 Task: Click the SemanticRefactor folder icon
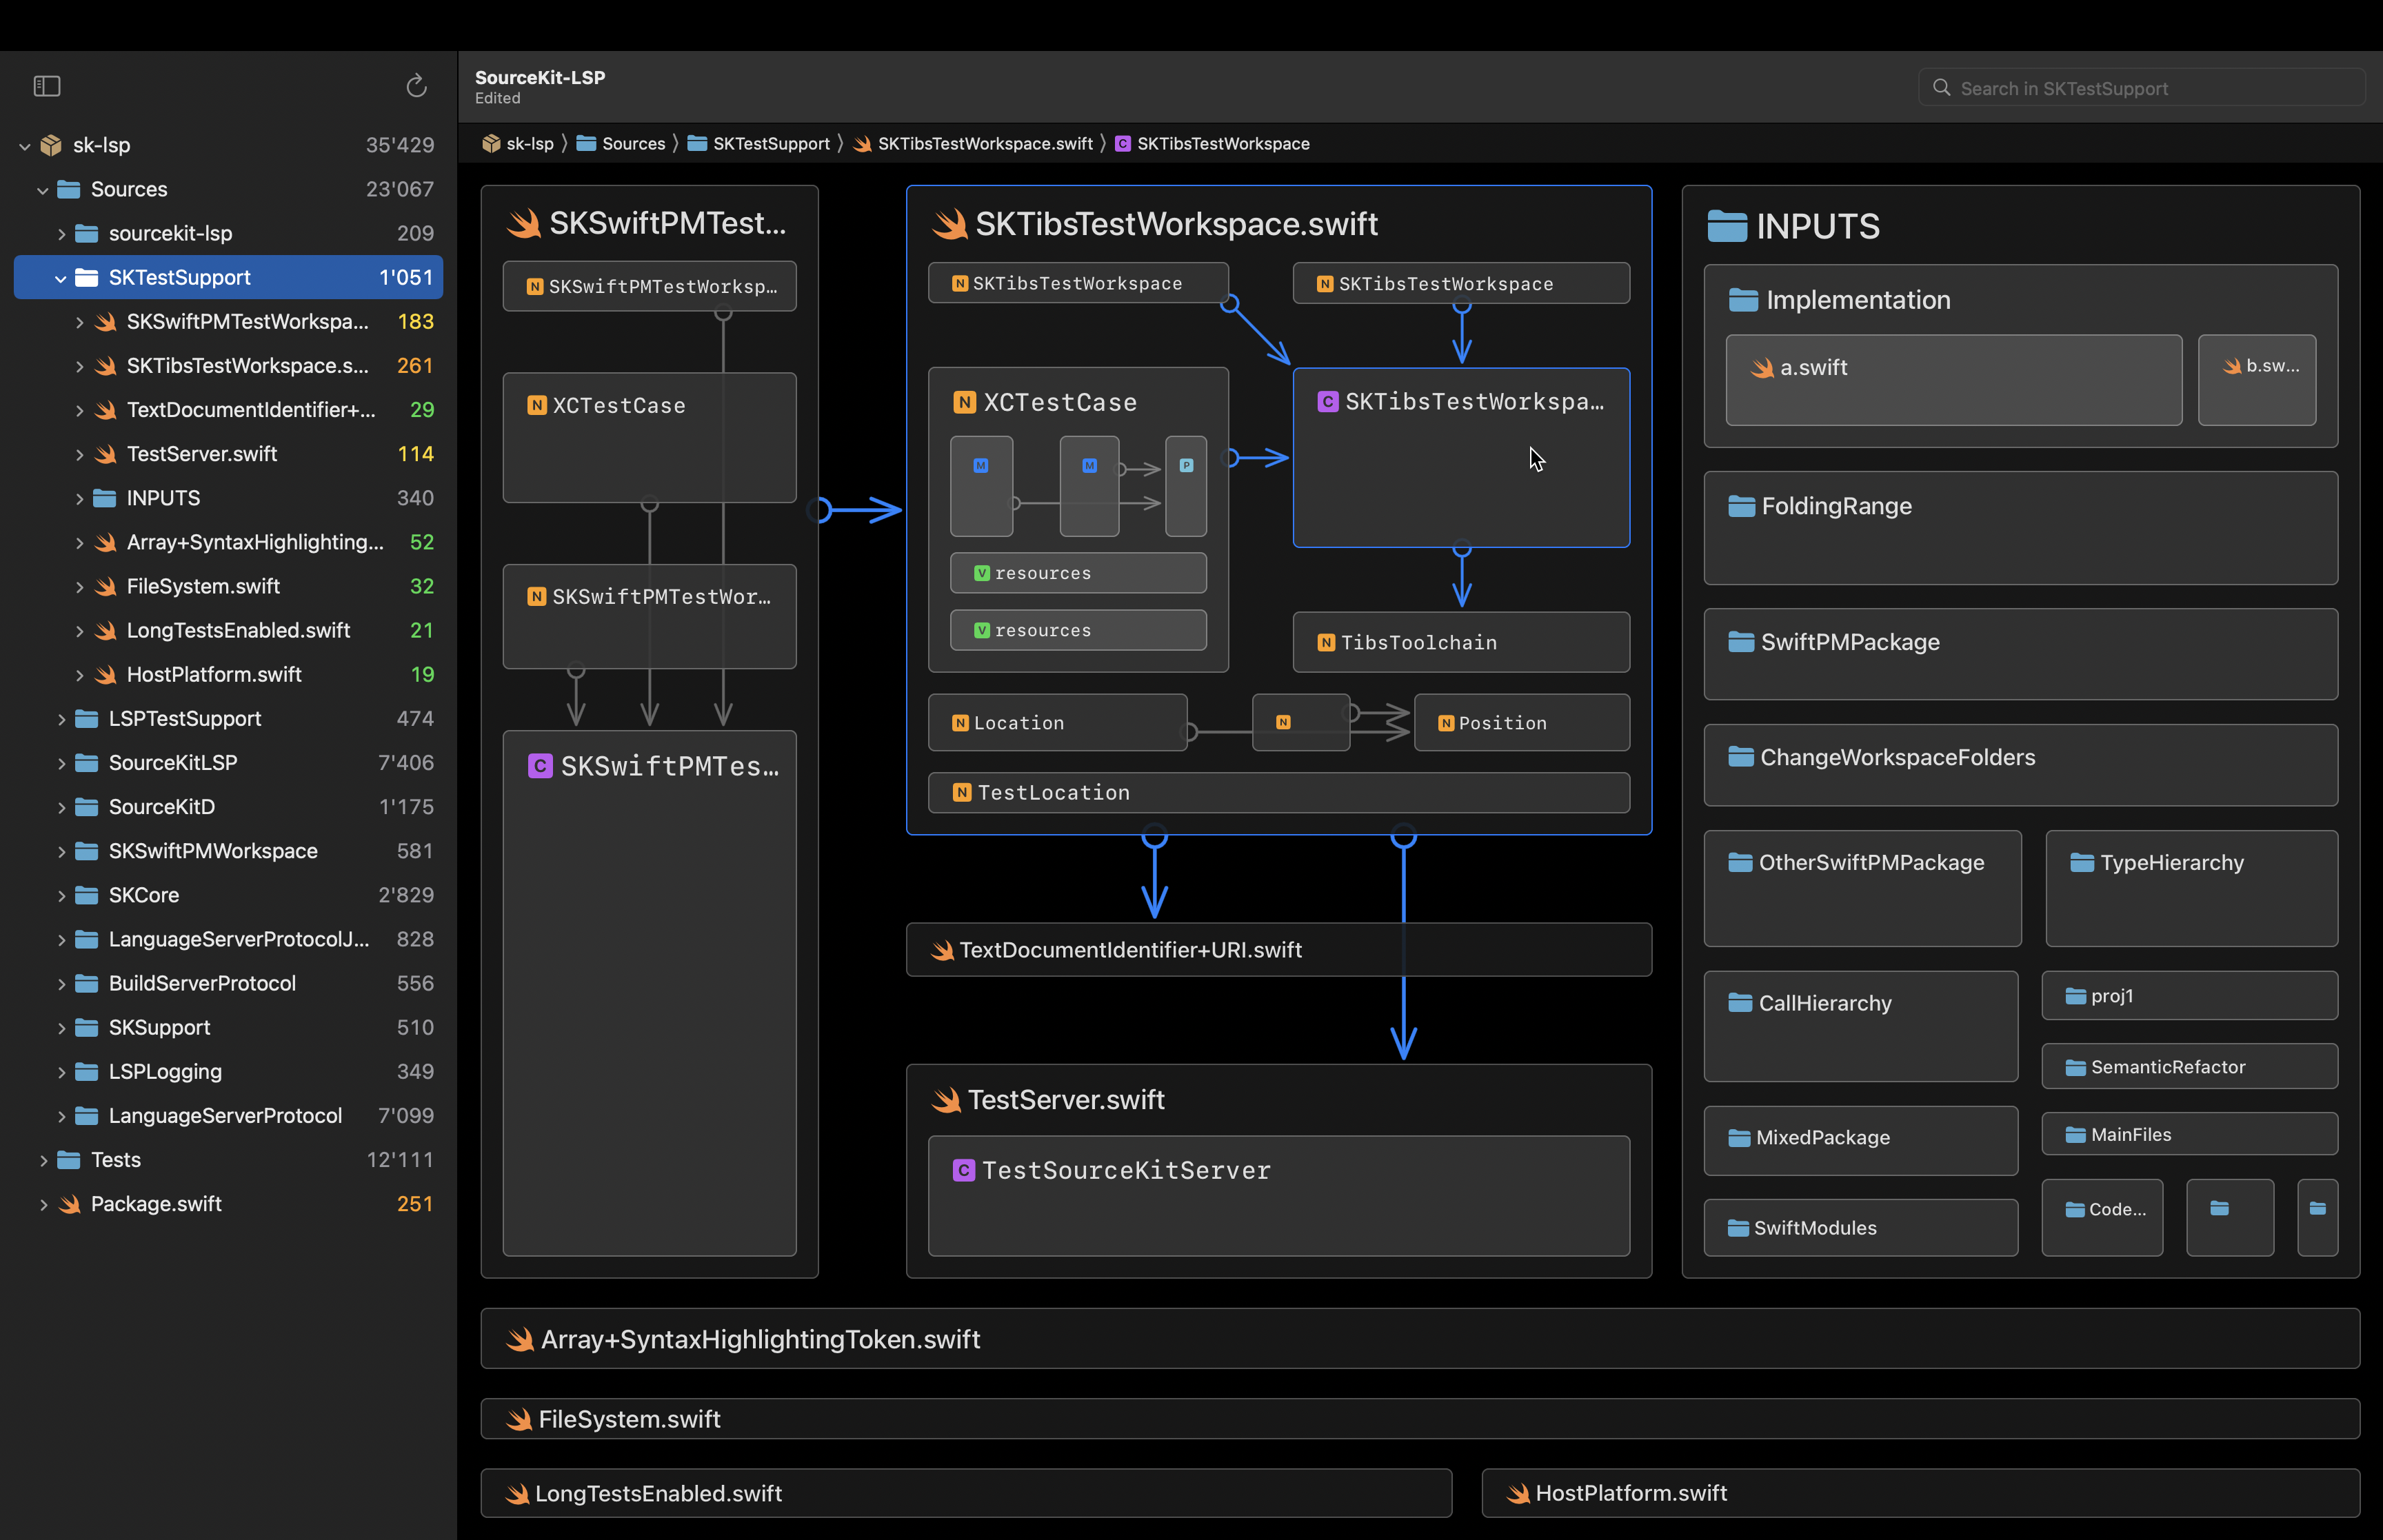tap(2076, 1067)
